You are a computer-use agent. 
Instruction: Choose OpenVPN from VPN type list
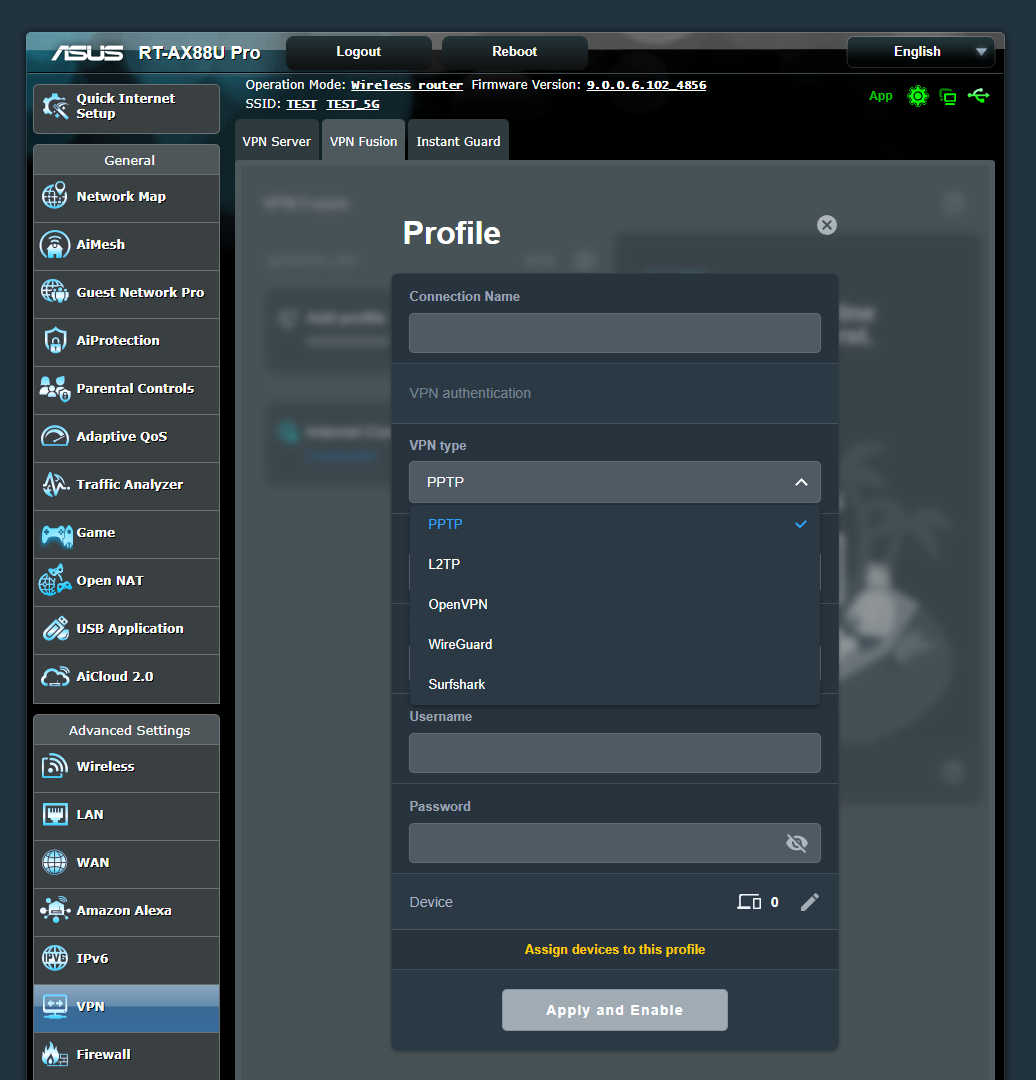tap(614, 604)
